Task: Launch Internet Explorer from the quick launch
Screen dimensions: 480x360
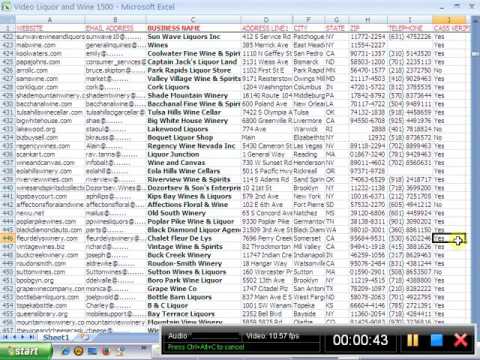Action: [66, 351]
